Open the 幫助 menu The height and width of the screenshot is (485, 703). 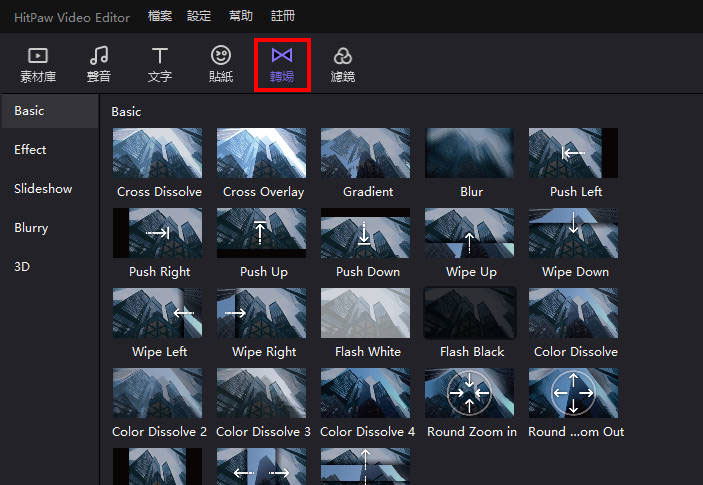[241, 16]
